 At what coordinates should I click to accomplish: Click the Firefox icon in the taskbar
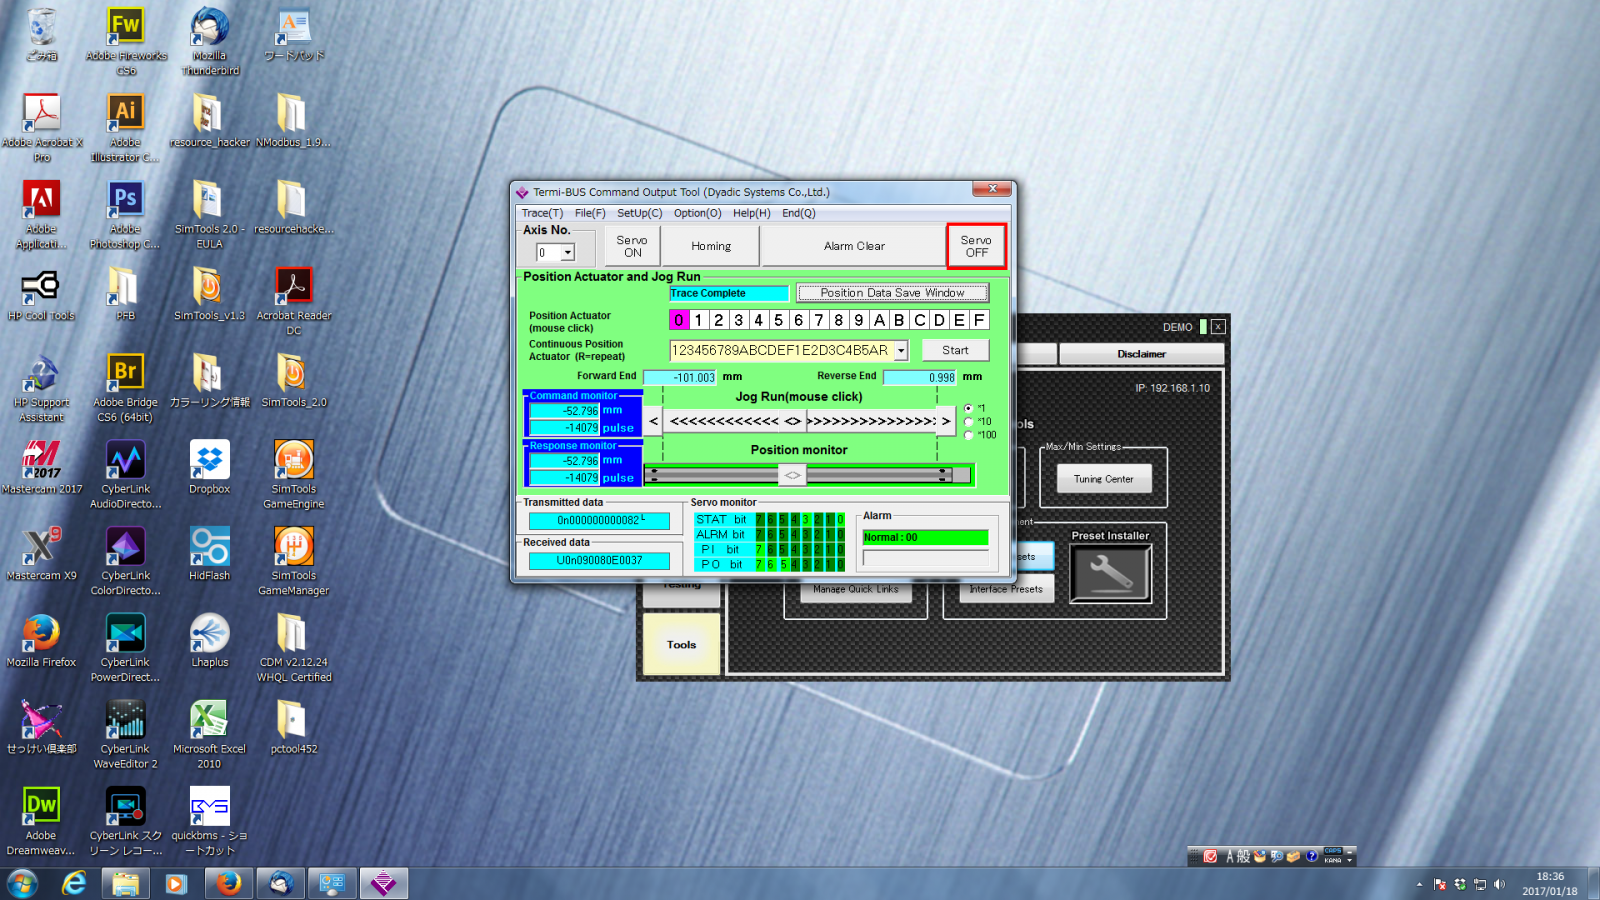pos(229,884)
